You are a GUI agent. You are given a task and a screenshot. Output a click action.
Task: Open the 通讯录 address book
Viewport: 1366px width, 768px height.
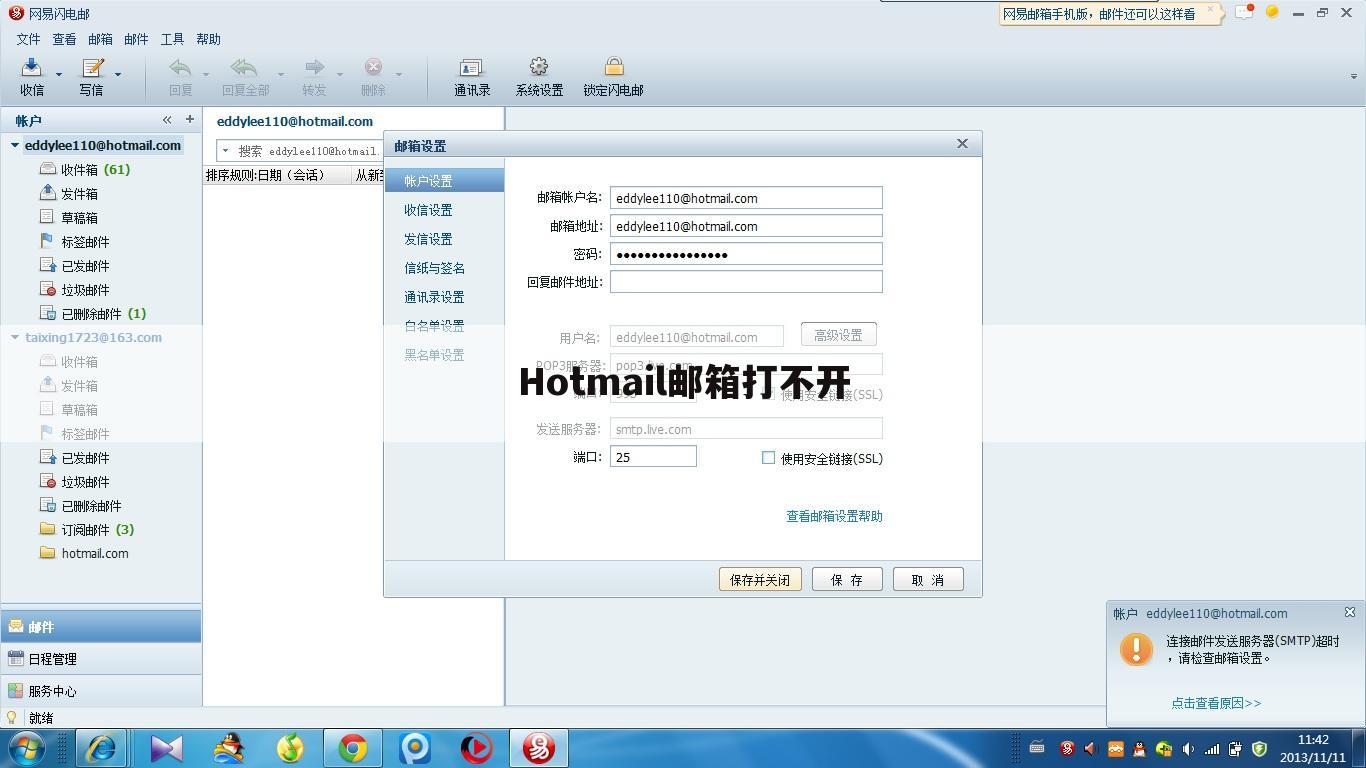[x=472, y=77]
